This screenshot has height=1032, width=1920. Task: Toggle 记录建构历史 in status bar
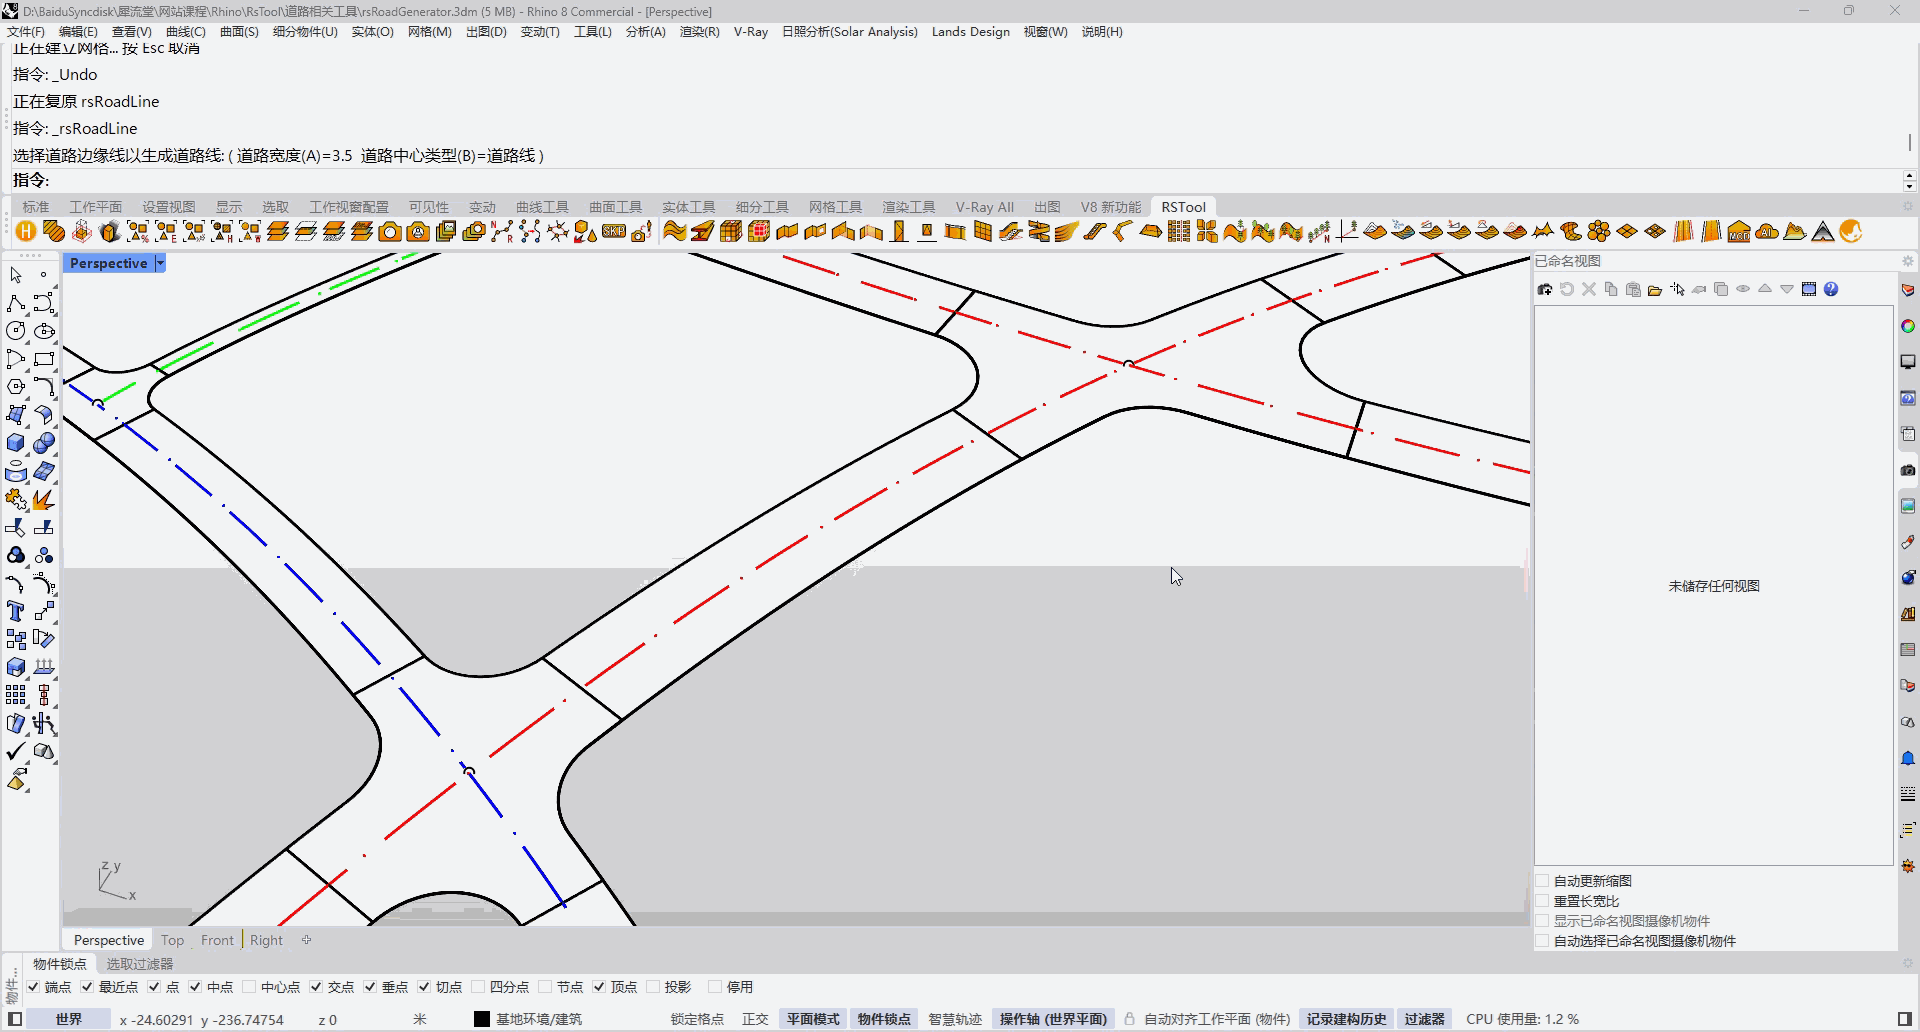click(x=1346, y=1019)
